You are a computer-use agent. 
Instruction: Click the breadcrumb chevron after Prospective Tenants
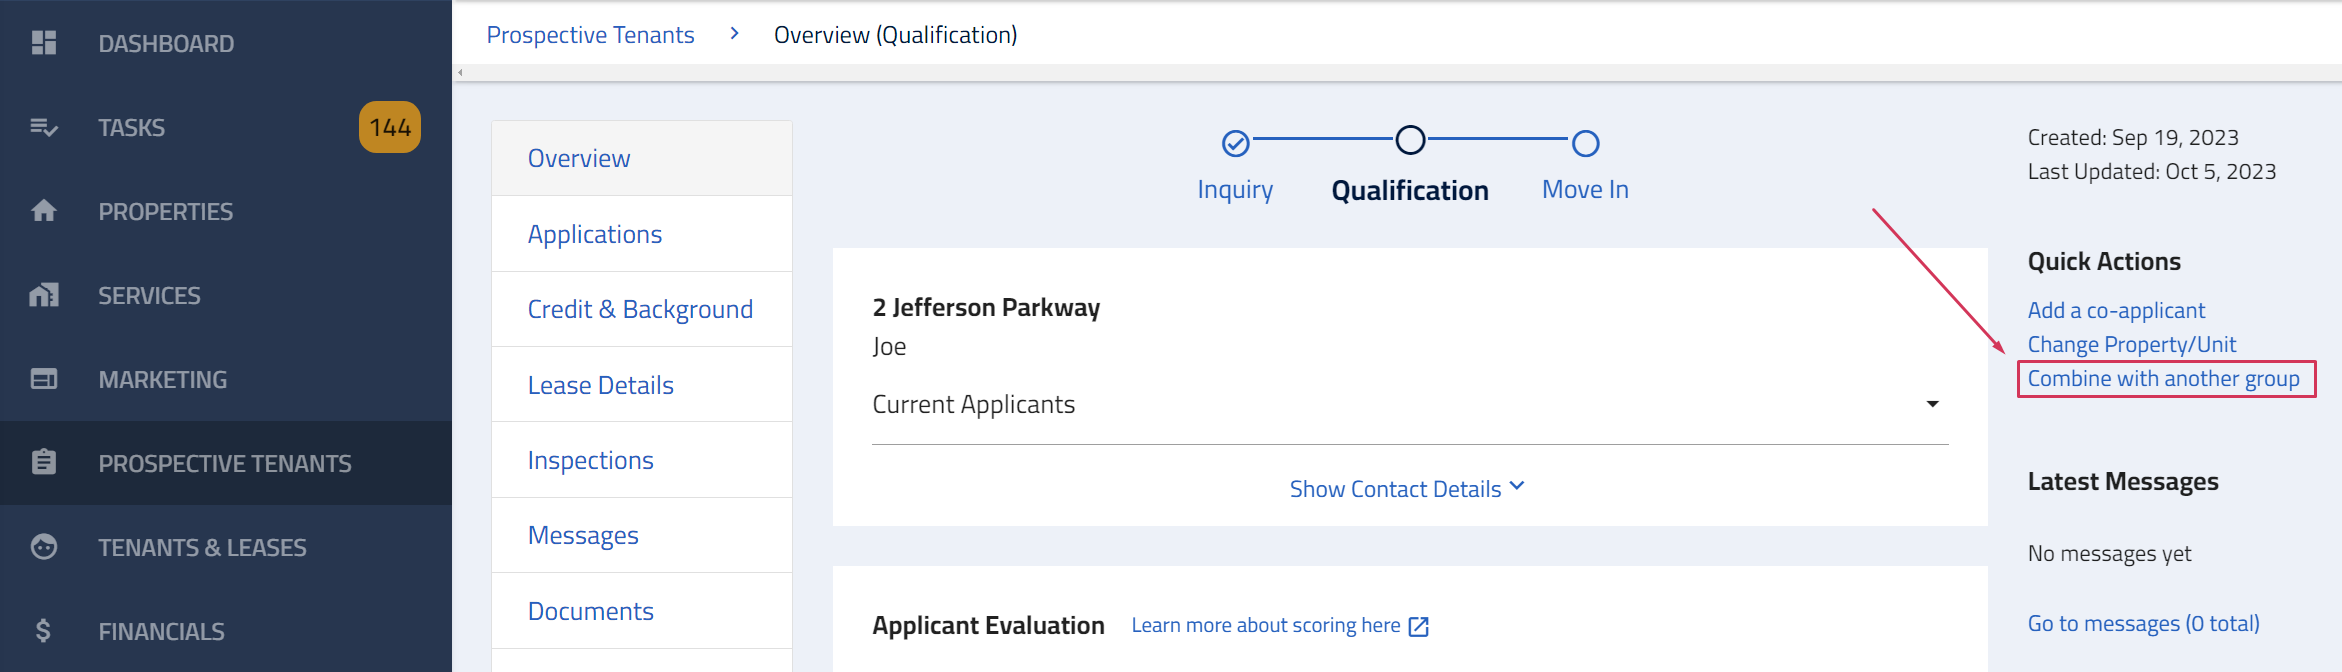click(x=734, y=33)
